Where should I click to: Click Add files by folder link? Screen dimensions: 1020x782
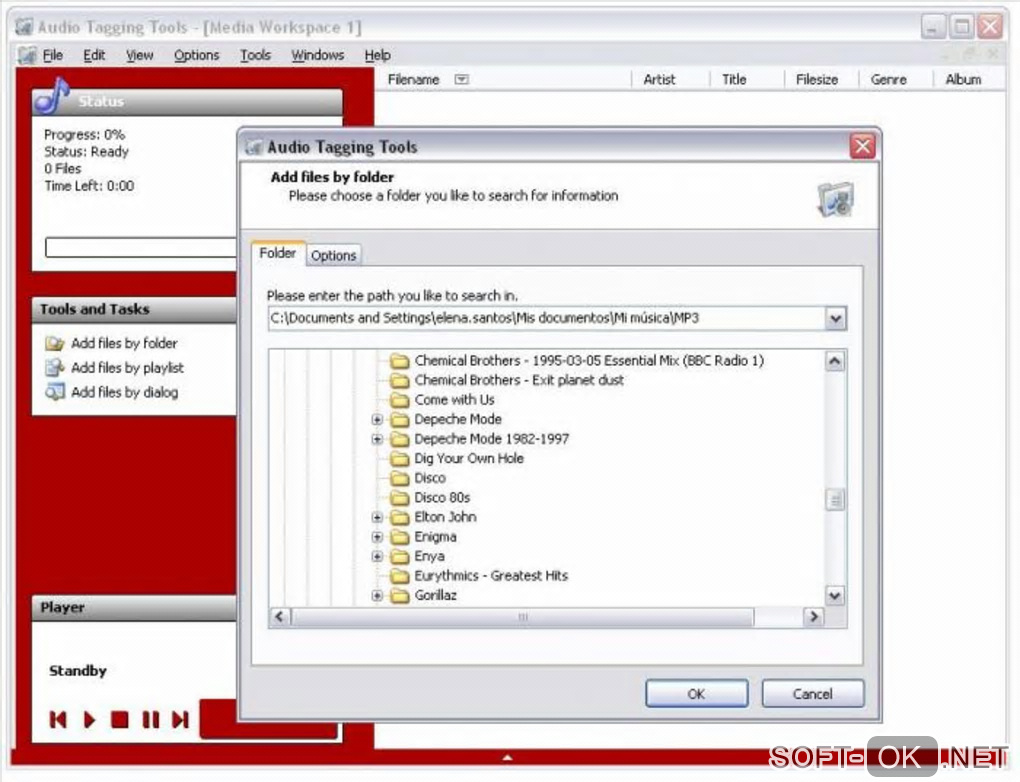point(124,343)
